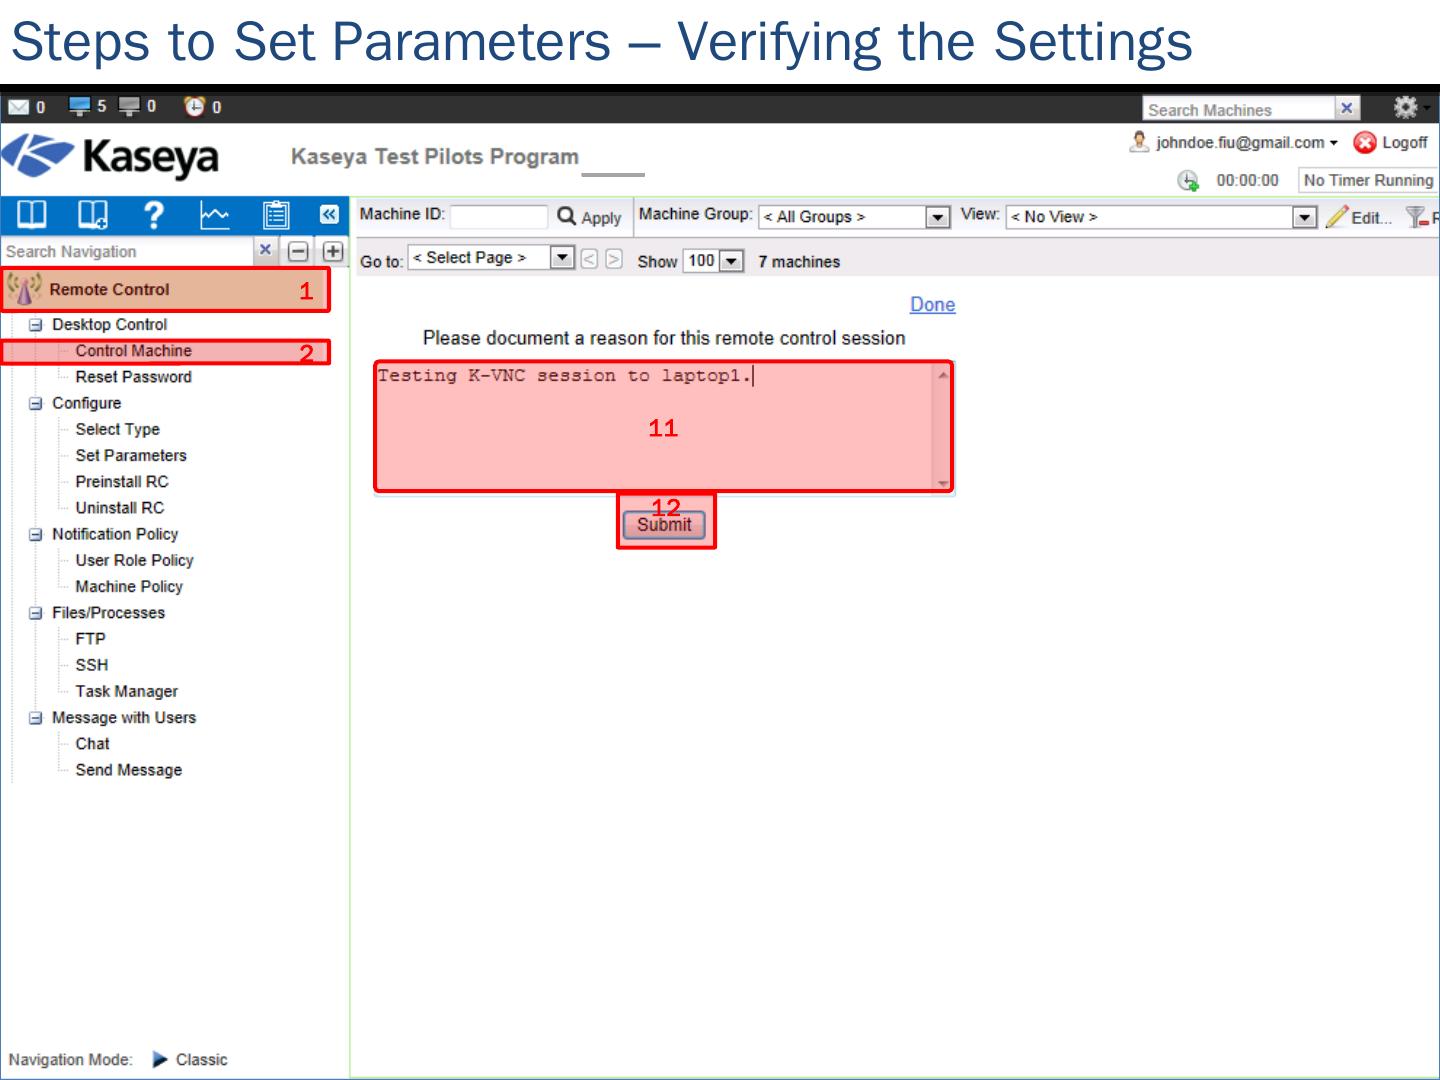Expand all navigation tree items
This screenshot has width=1440, height=1080.
(x=333, y=251)
